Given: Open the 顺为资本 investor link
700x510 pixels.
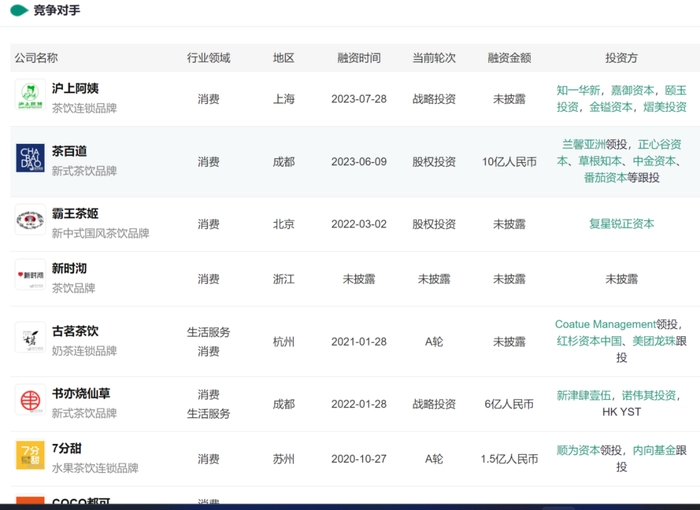Looking at the screenshot, I should coord(581,451).
